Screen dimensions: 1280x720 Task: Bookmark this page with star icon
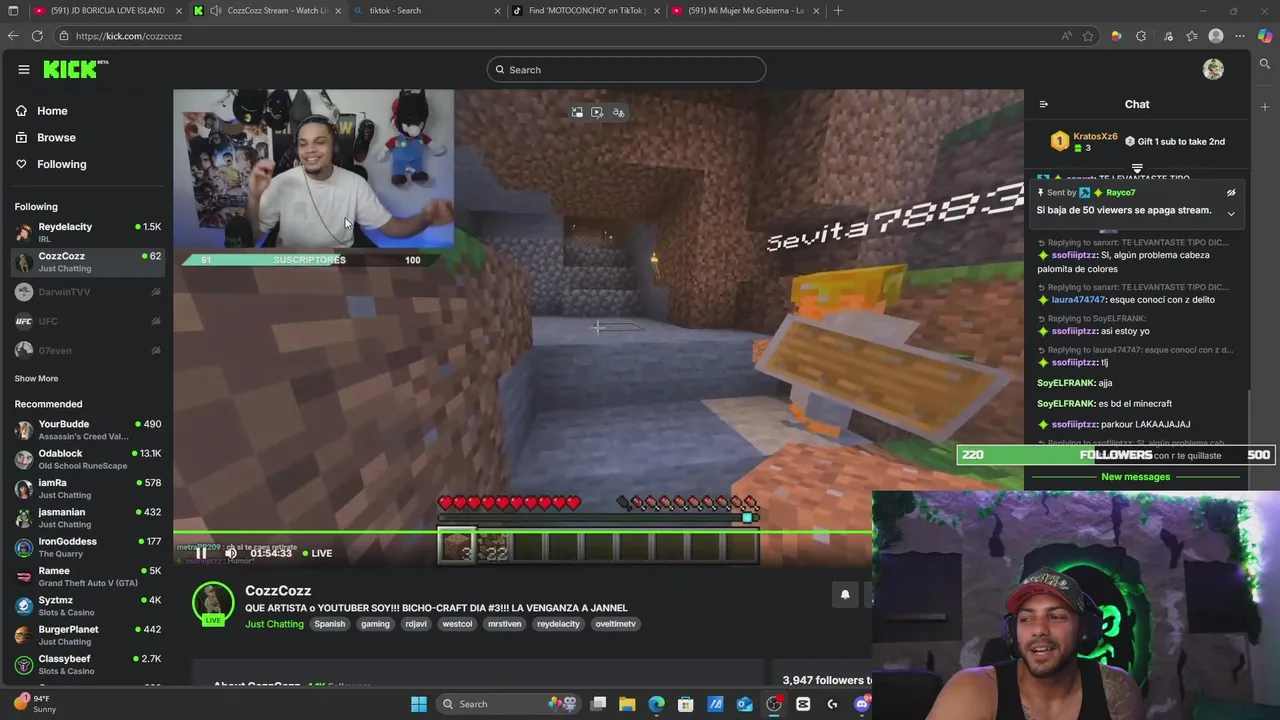[1089, 36]
